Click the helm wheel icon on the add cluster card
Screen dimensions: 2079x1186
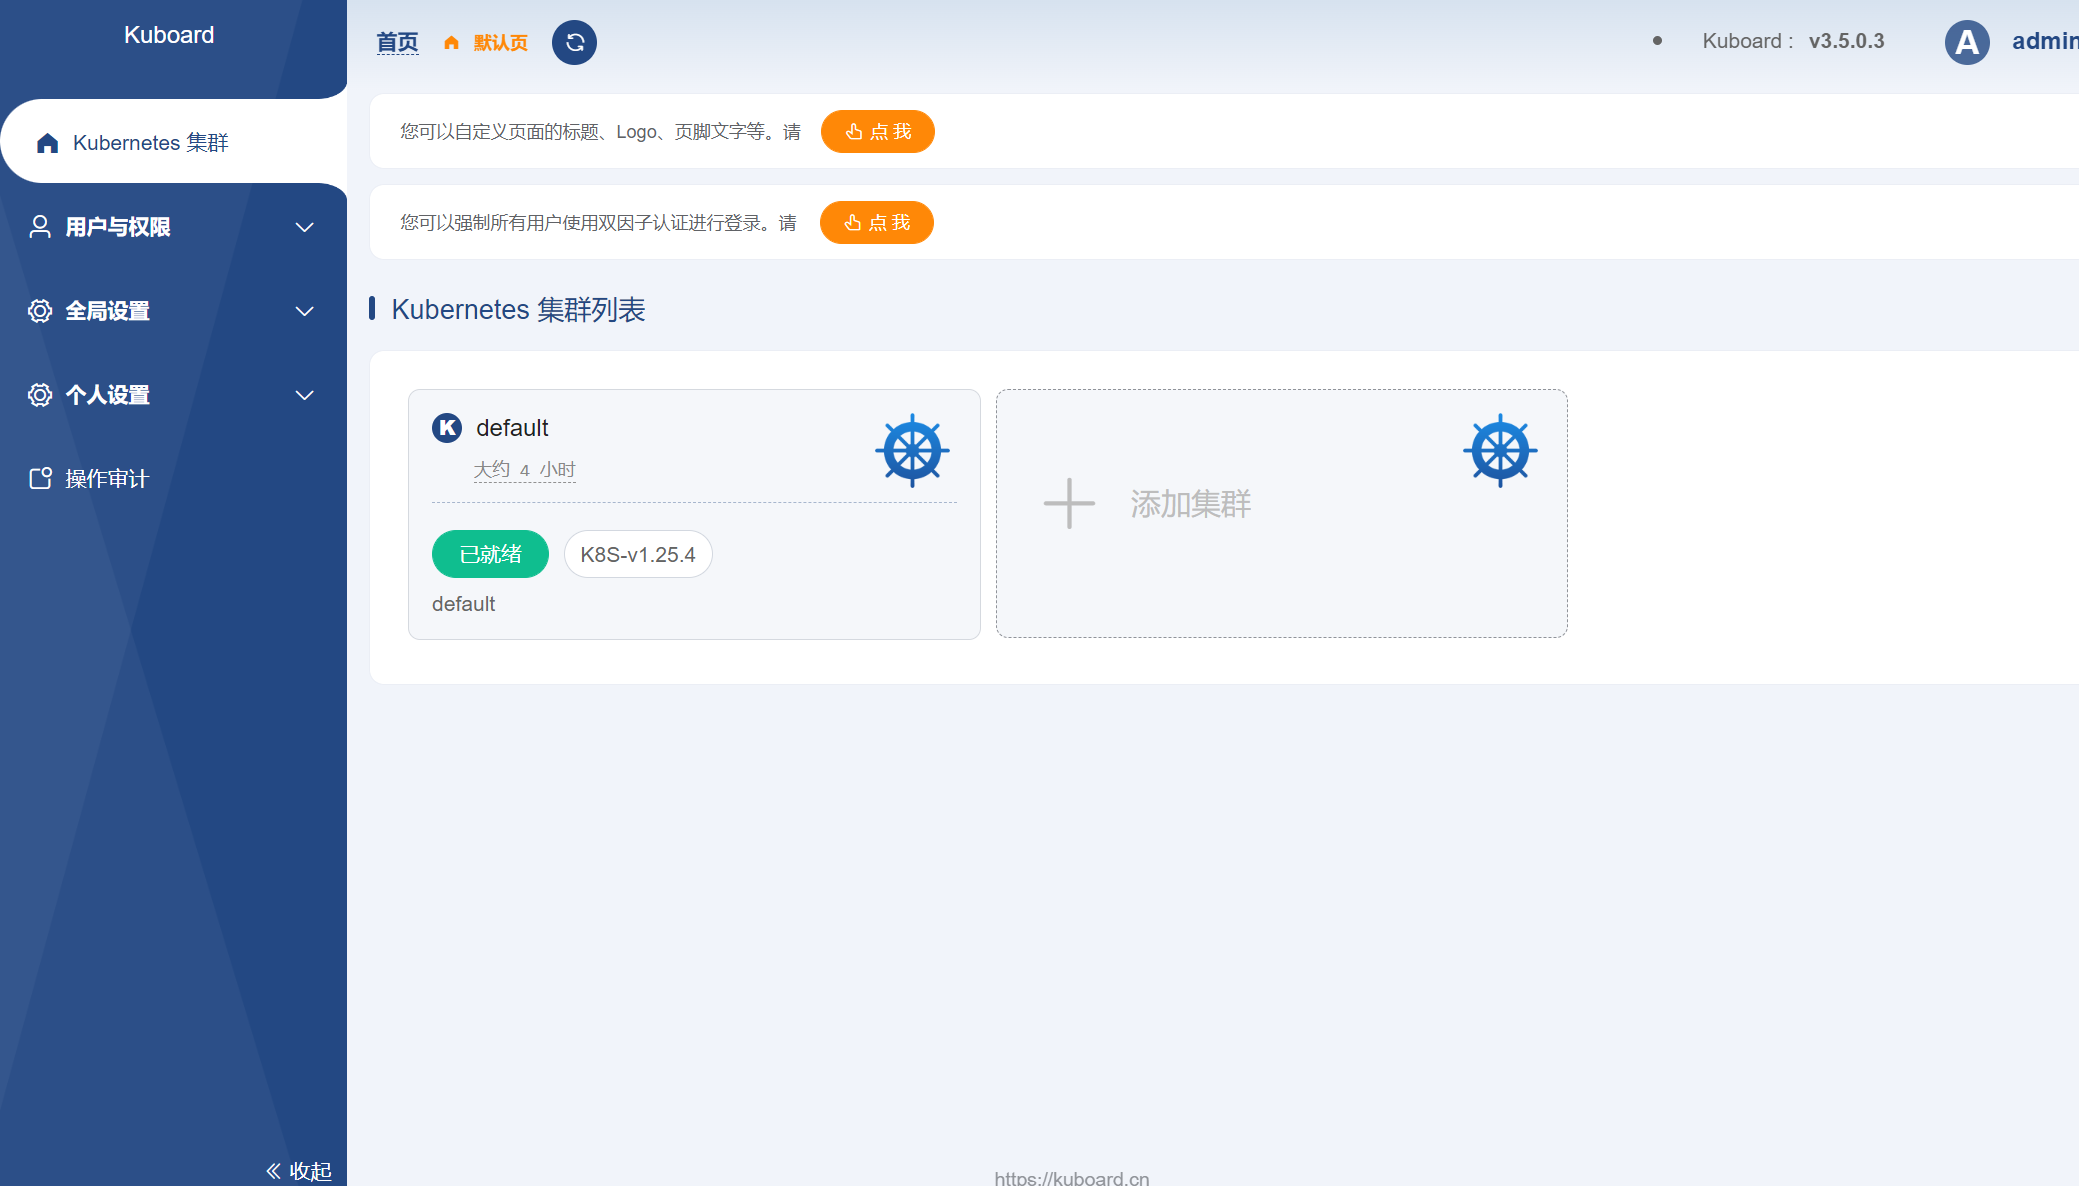click(1499, 451)
